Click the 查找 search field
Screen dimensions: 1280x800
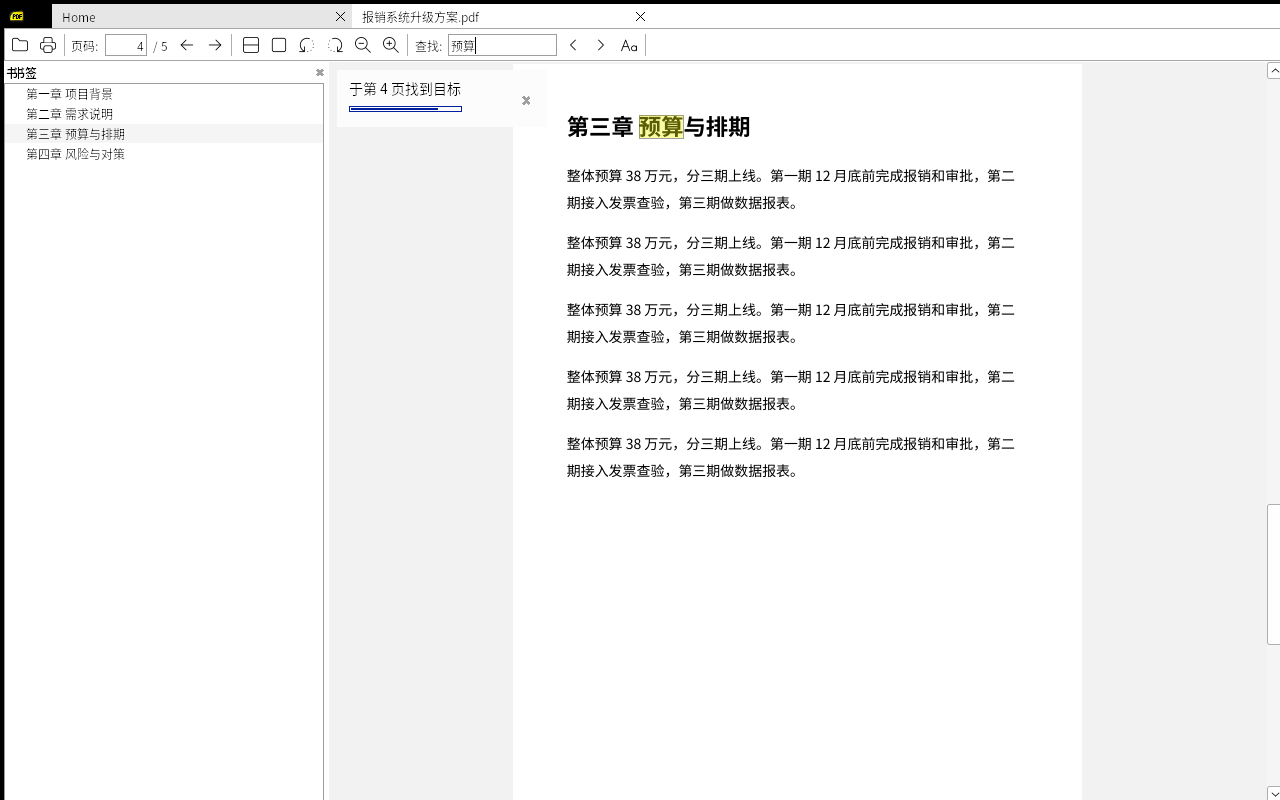pos(502,45)
